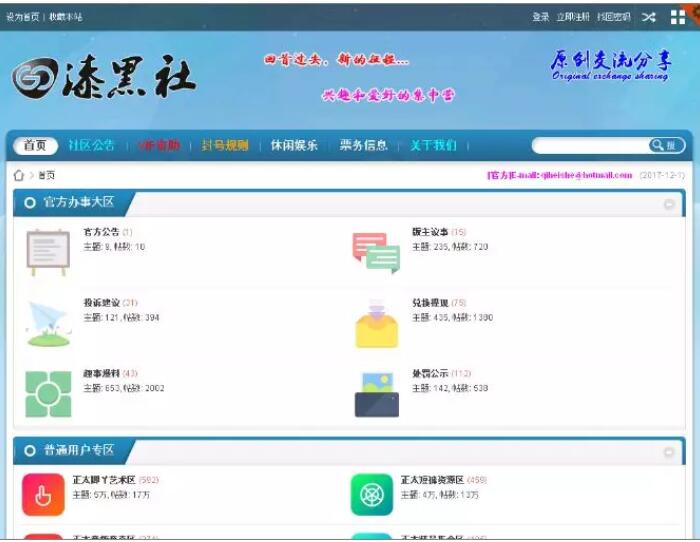Collapse the 官方办事大区 section
The image size is (700, 542).
point(668,204)
